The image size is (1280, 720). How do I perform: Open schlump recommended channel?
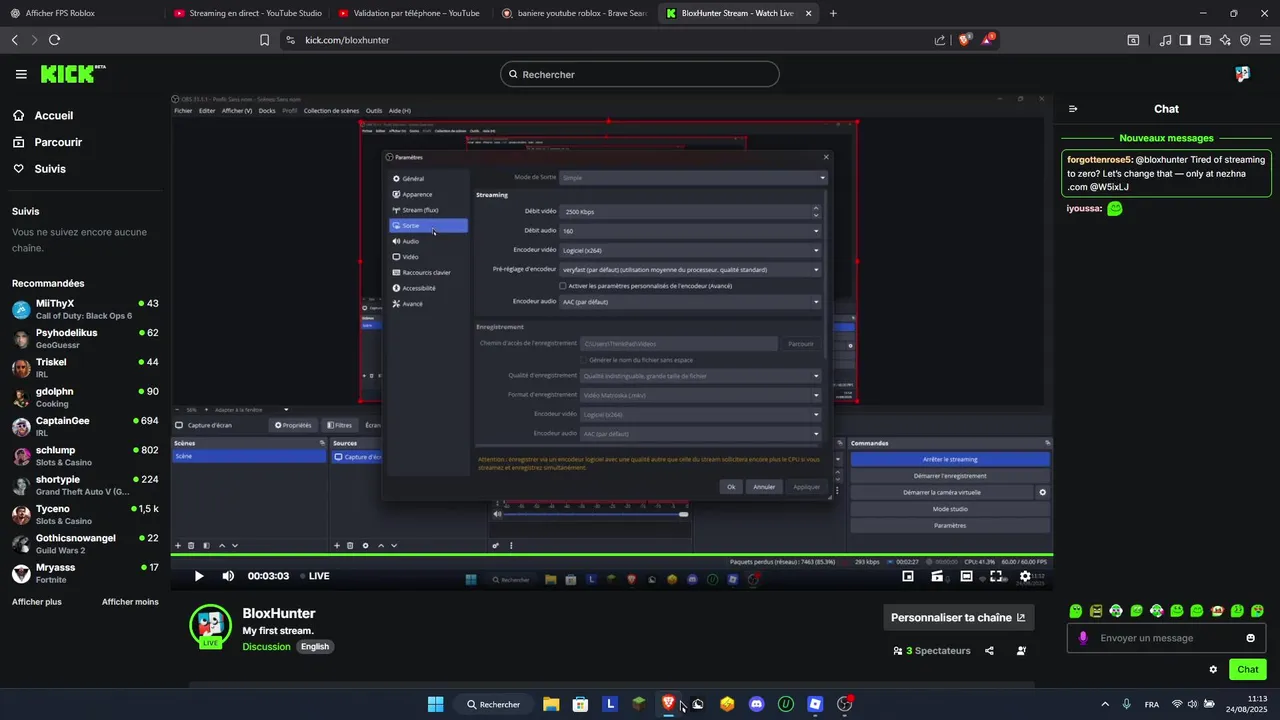pos(85,456)
